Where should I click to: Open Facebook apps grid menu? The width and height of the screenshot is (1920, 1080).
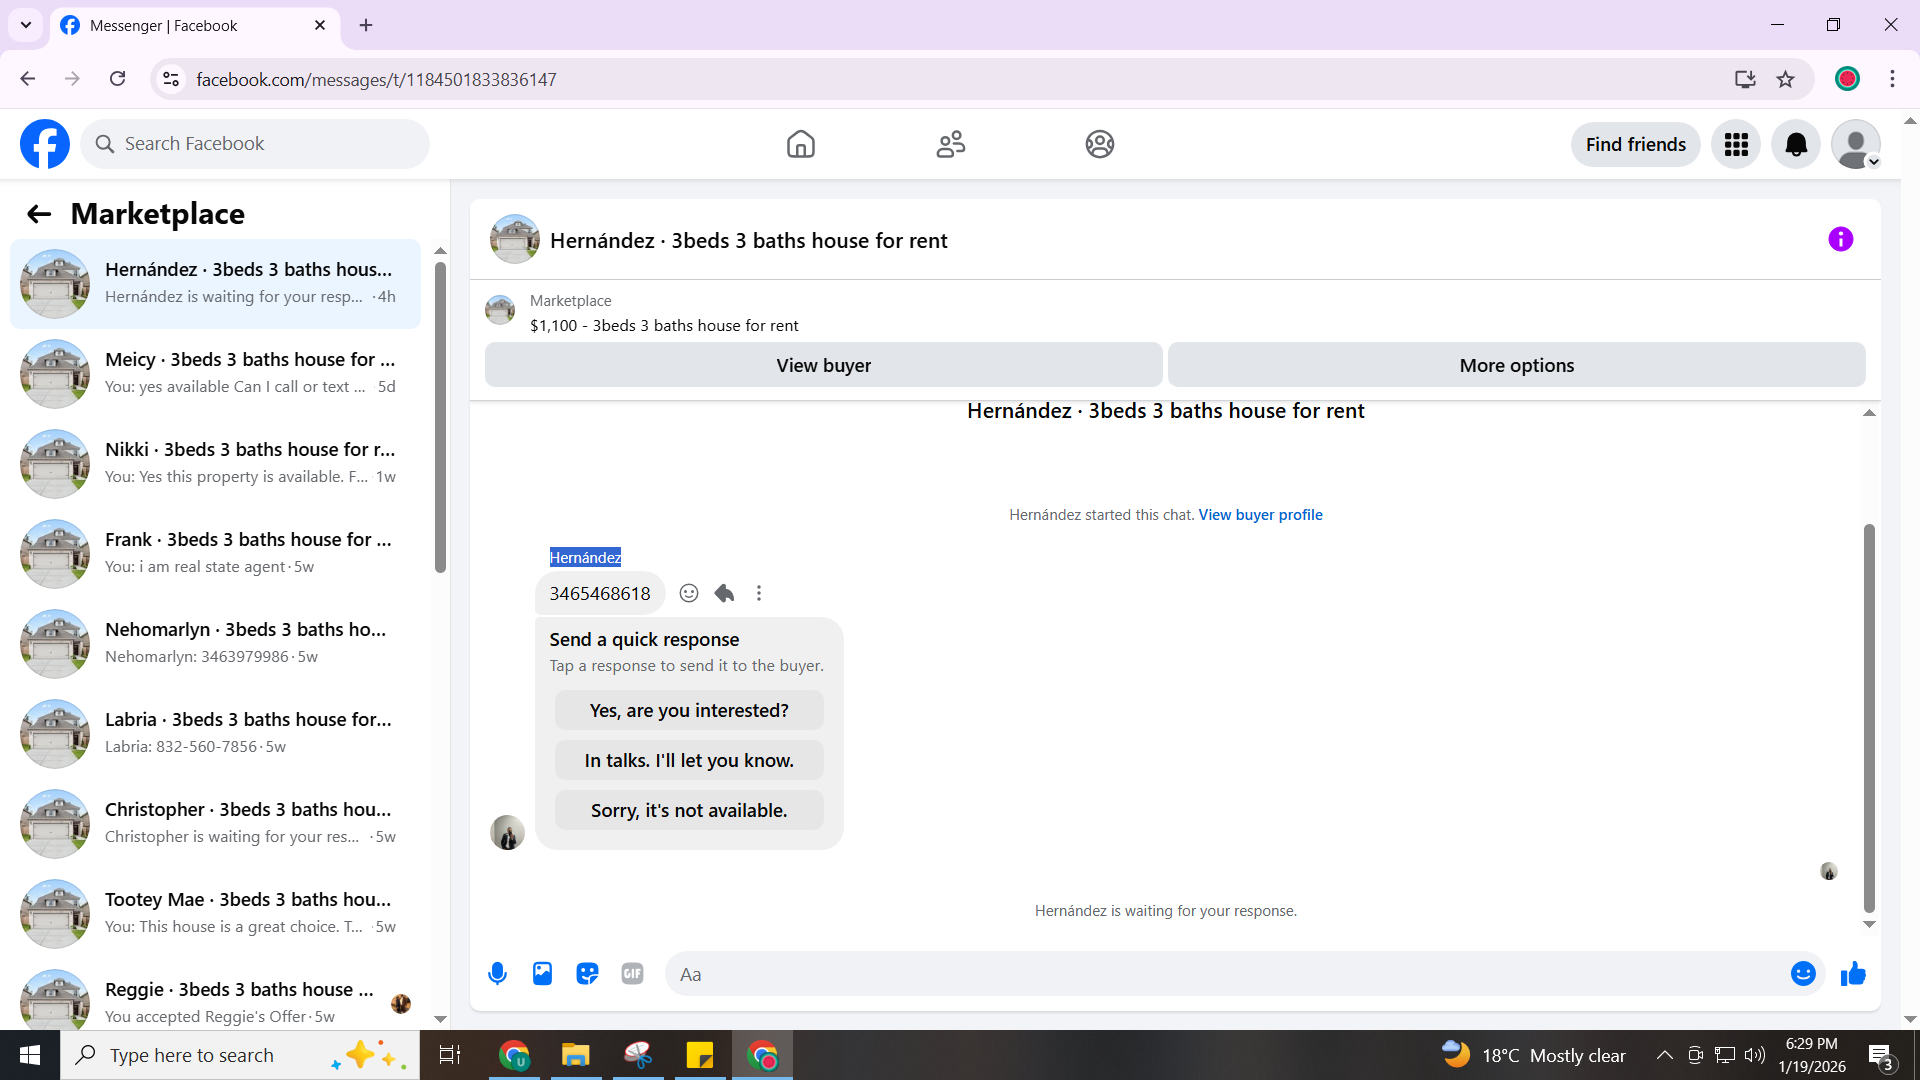coord(1736,145)
